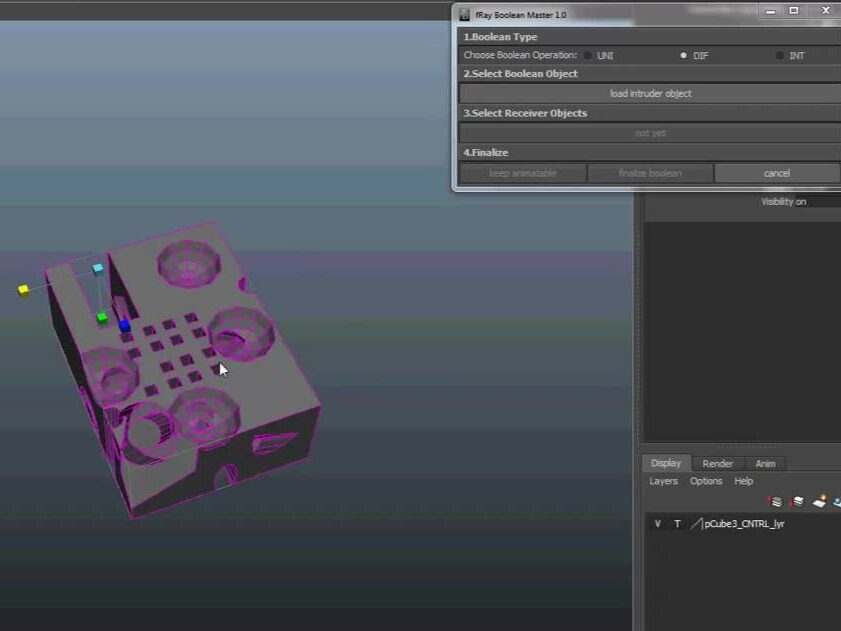Select the DIF boolean operation radio
The height and width of the screenshot is (631, 841).
[683, 55]
